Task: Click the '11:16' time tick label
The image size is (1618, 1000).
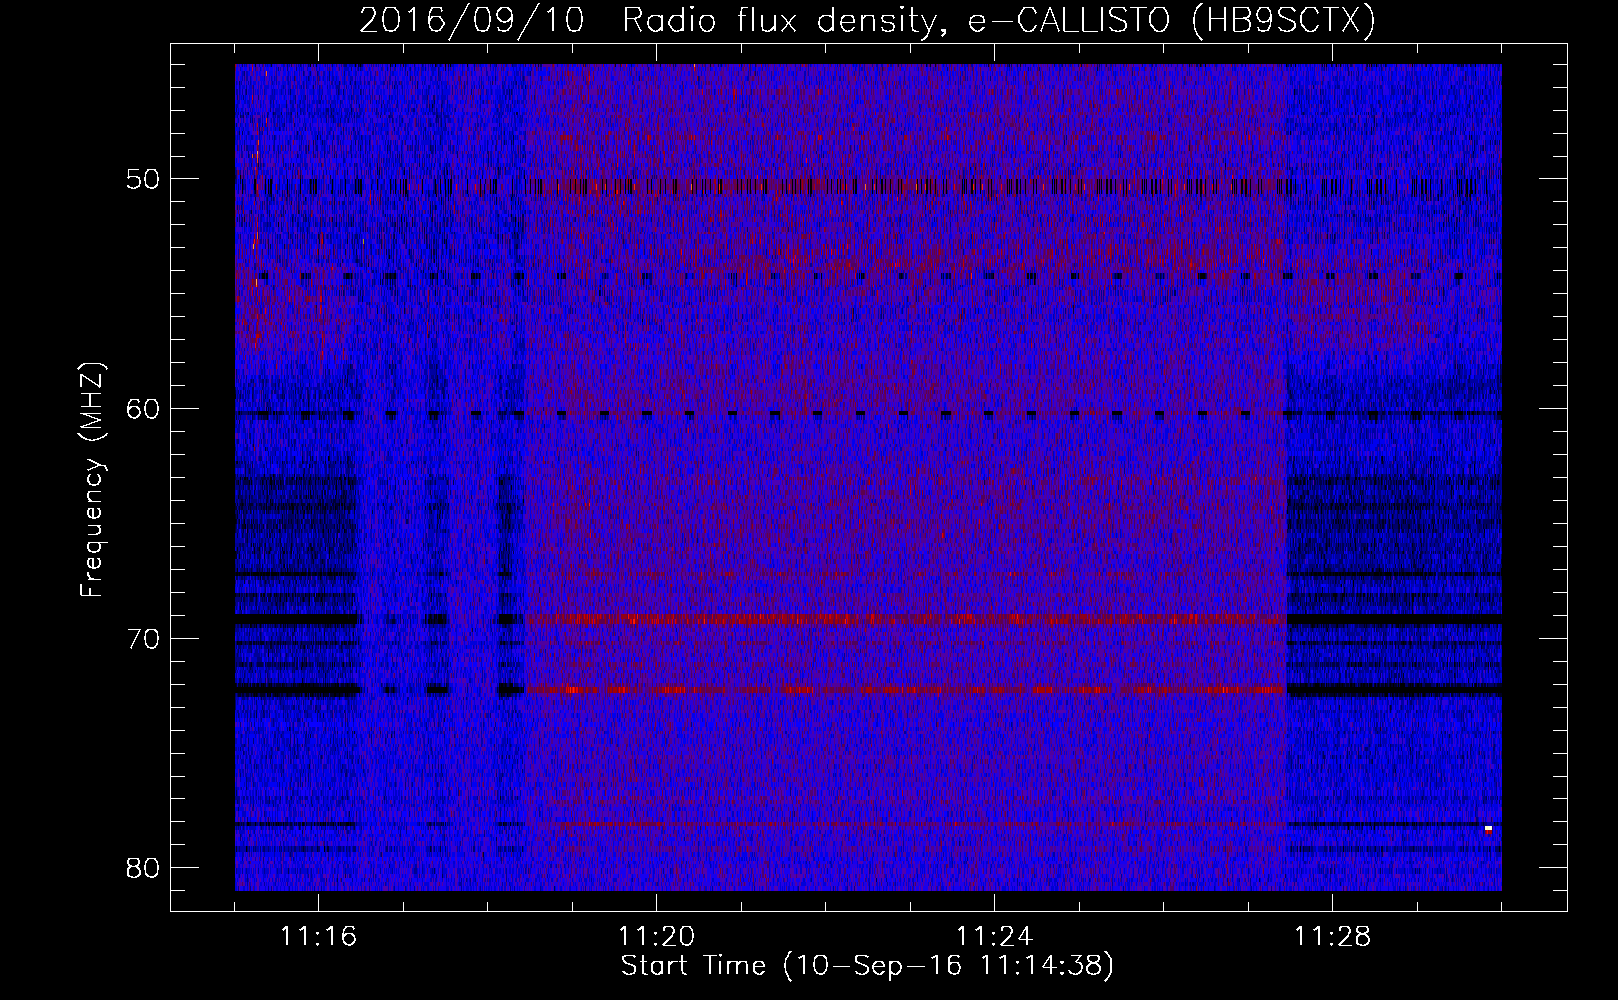Action: [x=318, y=937]
